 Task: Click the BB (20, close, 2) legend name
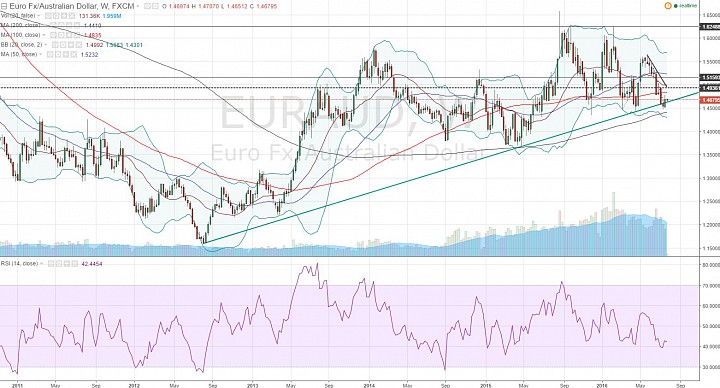pos(22,45)
